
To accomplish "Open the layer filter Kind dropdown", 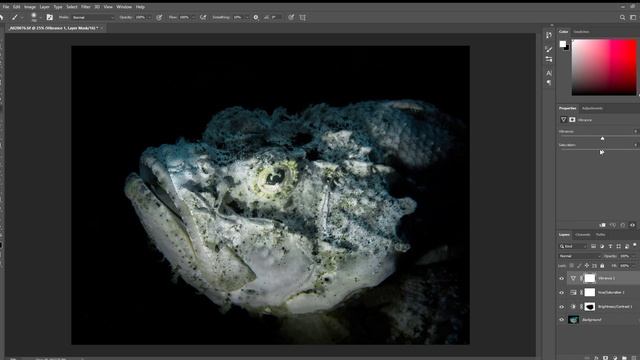I will coord(573,246).
